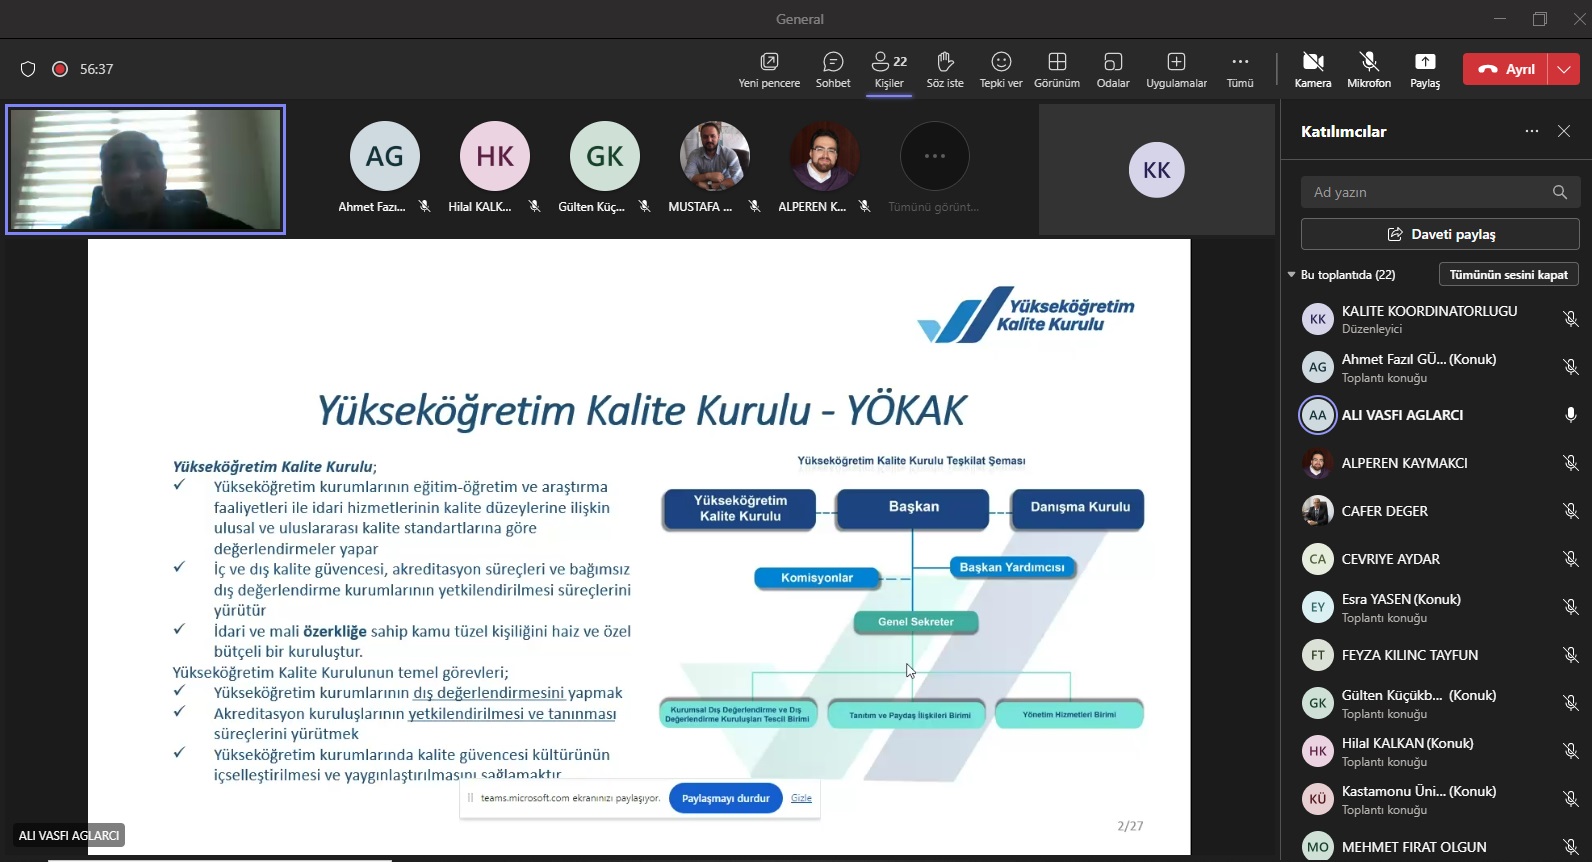
Task: Open the Tümü more actions menu
Action: pos(1240,70)
